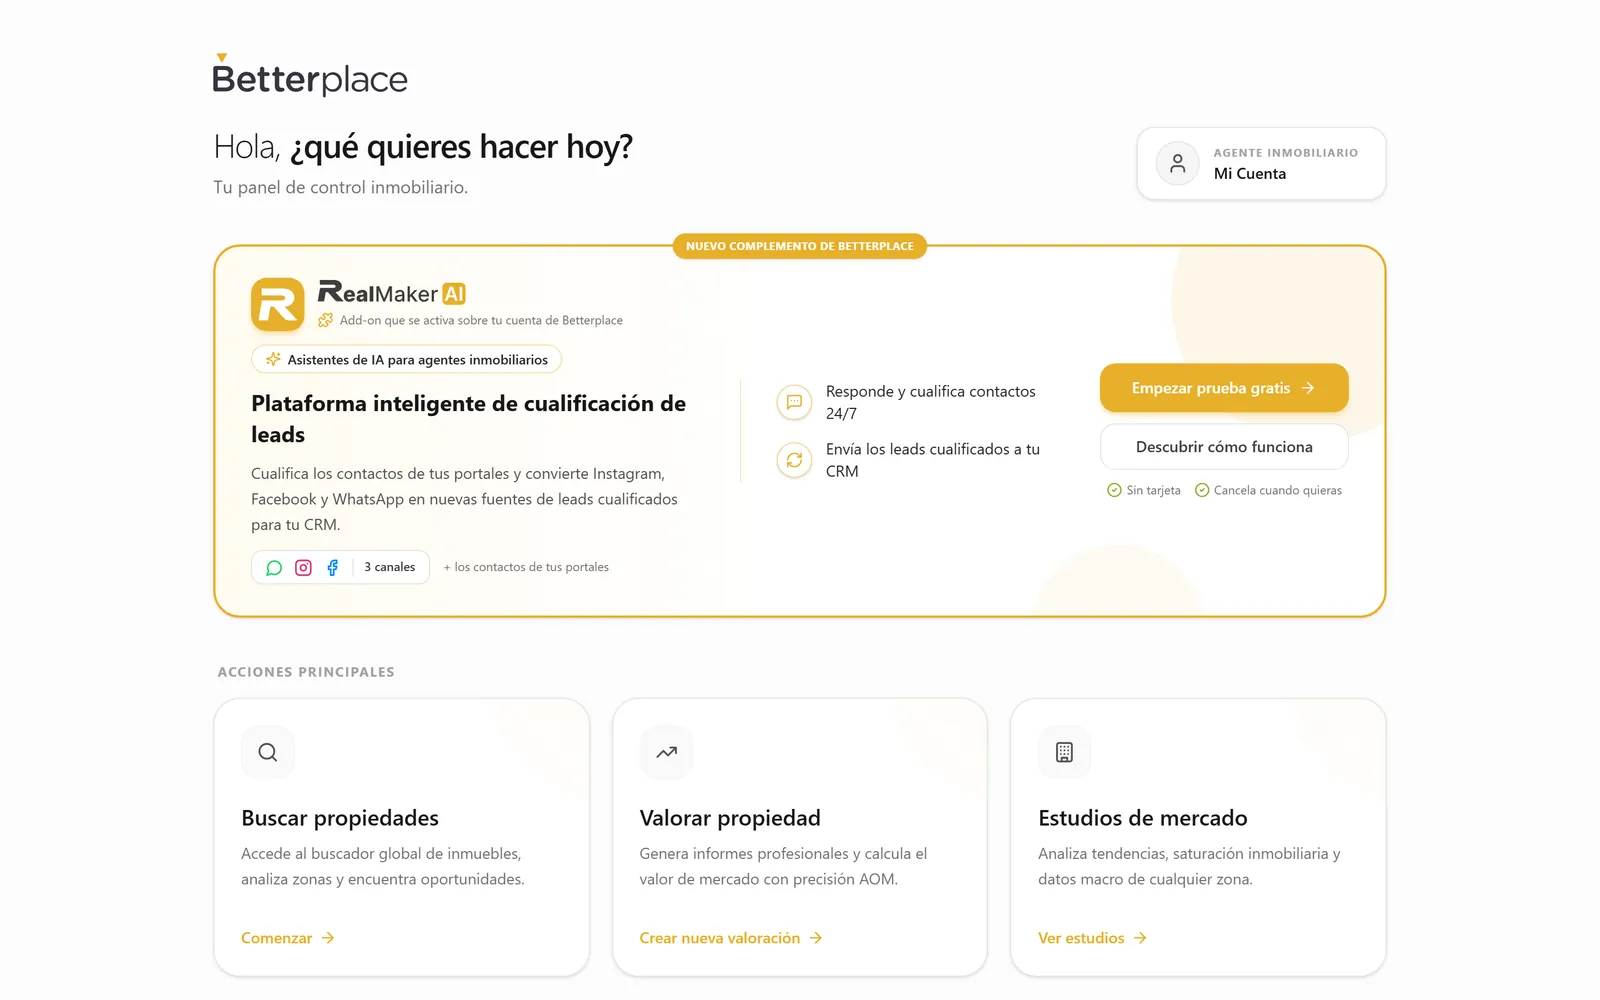The height and width of the screenshot is (1000, 1600).
Task: Click the checkmark icon beside Sin tarjeta
Action: [1114, 490]
